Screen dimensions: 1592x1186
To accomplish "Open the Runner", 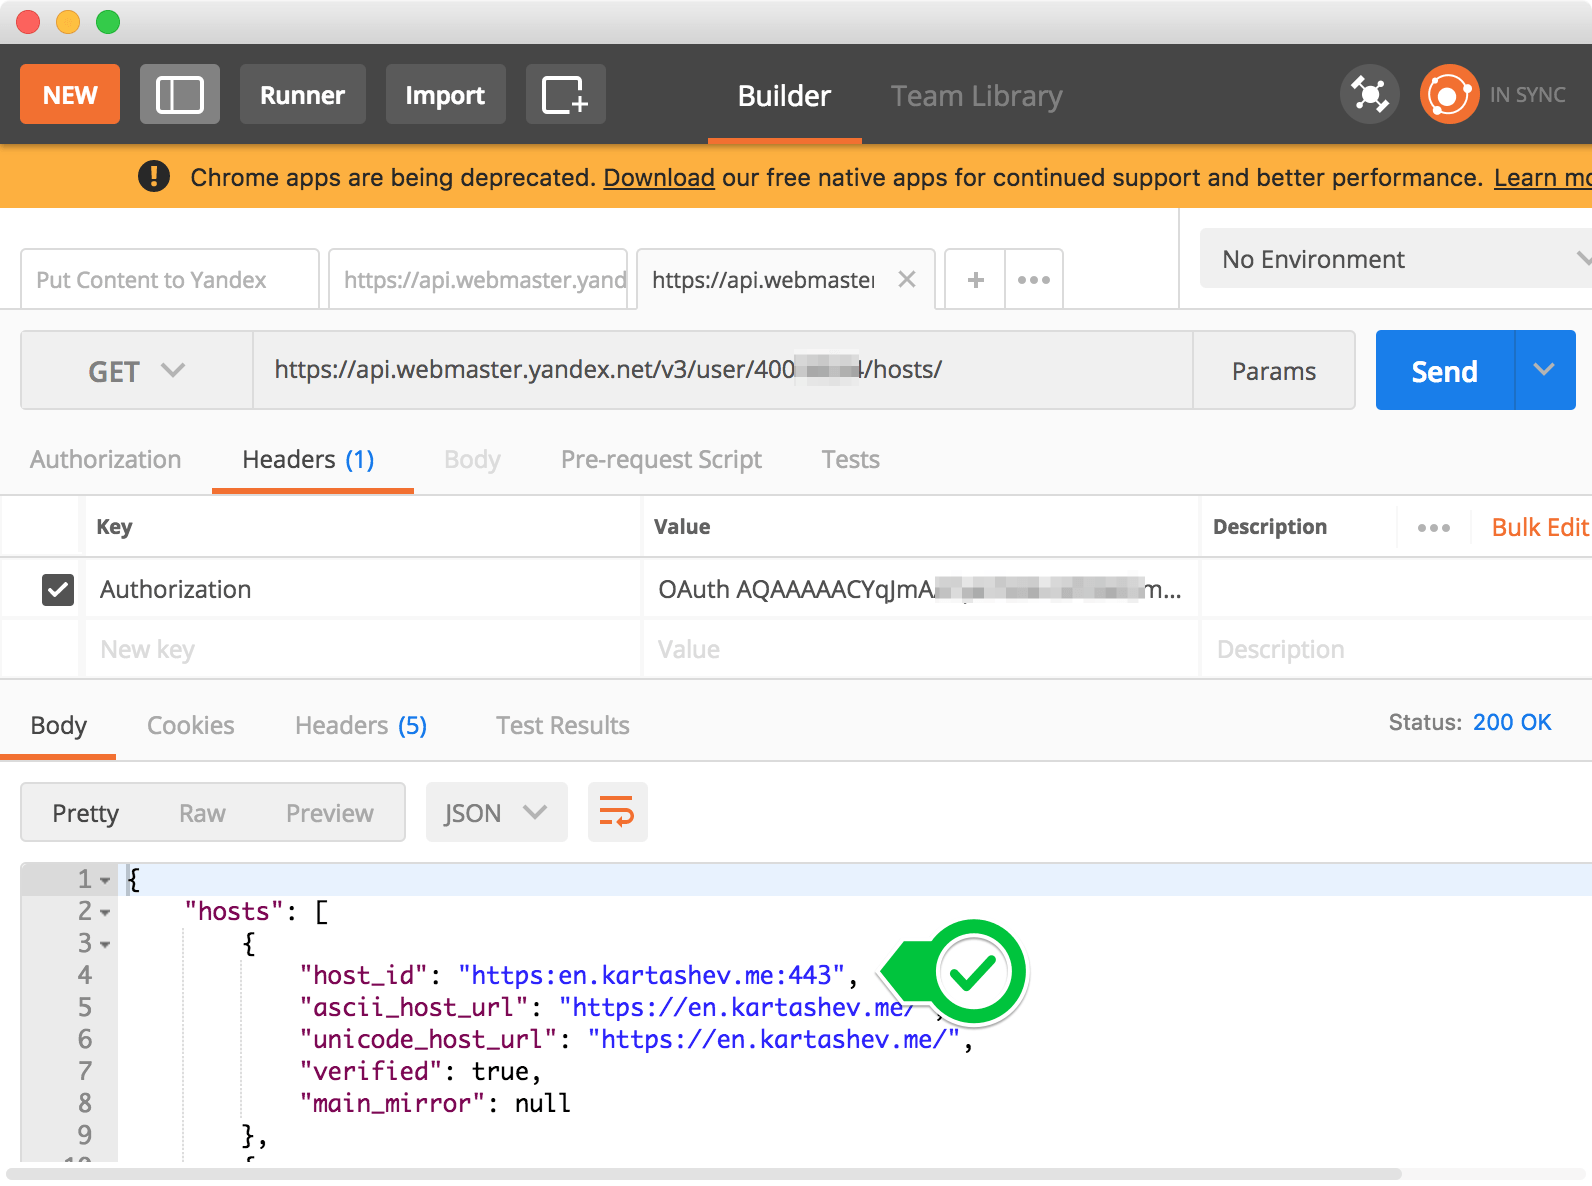I will pos(303,95).
